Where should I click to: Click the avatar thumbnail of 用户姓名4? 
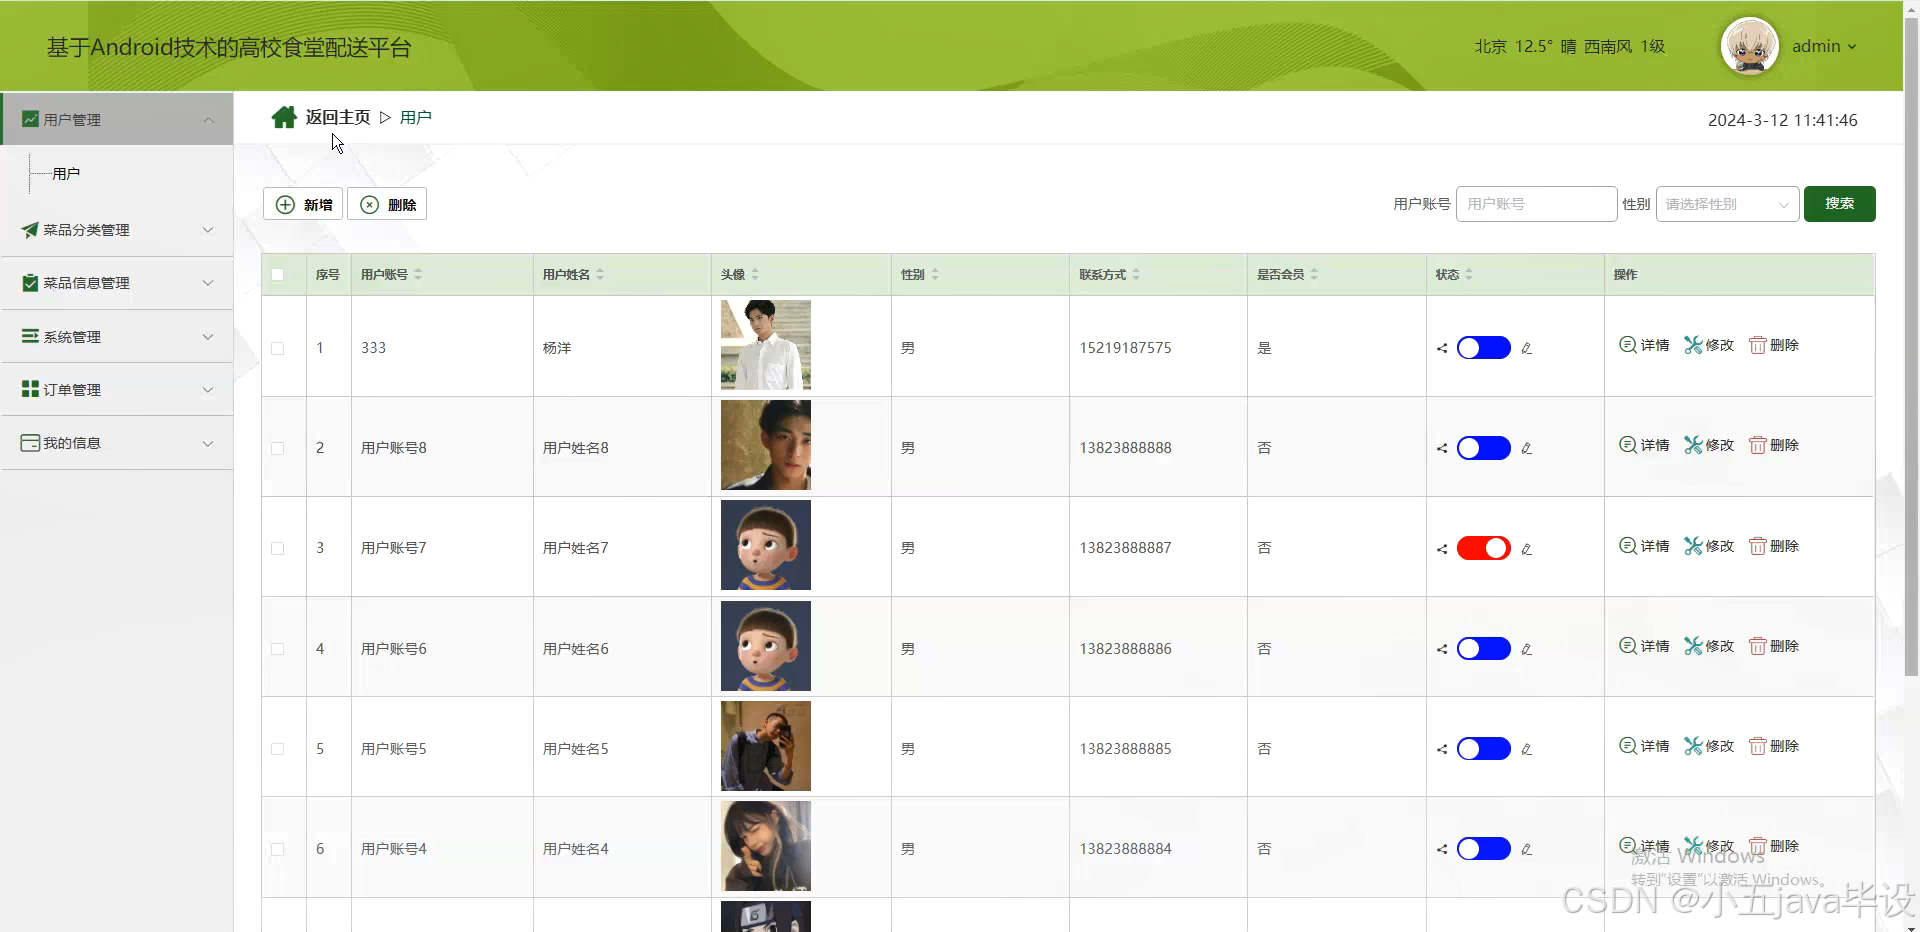click(766, 846)
